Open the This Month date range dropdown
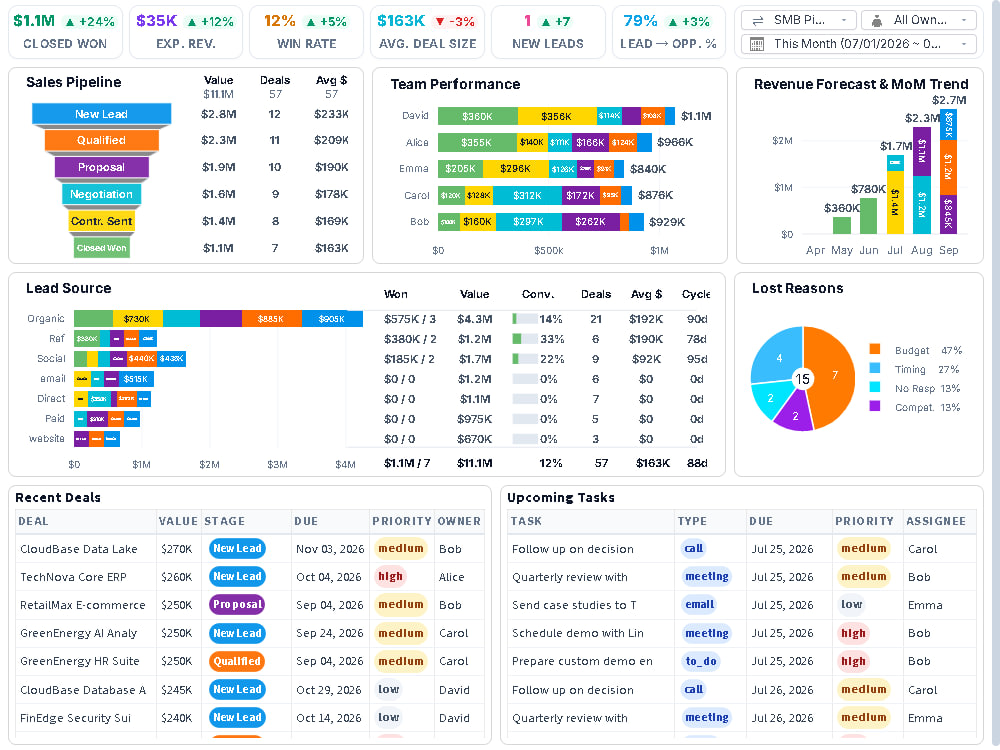Viewport: 1000px width, 750px height. 858,44
